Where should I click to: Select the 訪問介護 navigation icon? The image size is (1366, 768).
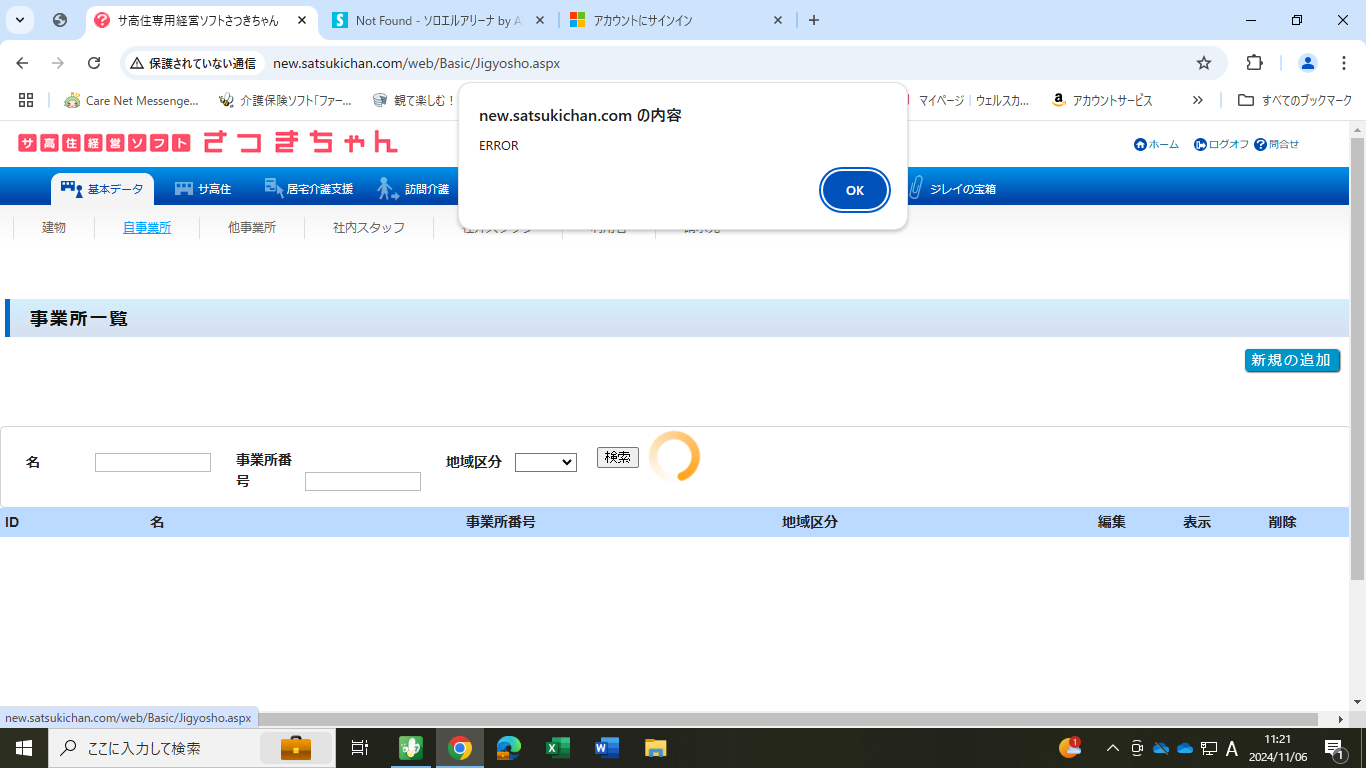[388, 188]
